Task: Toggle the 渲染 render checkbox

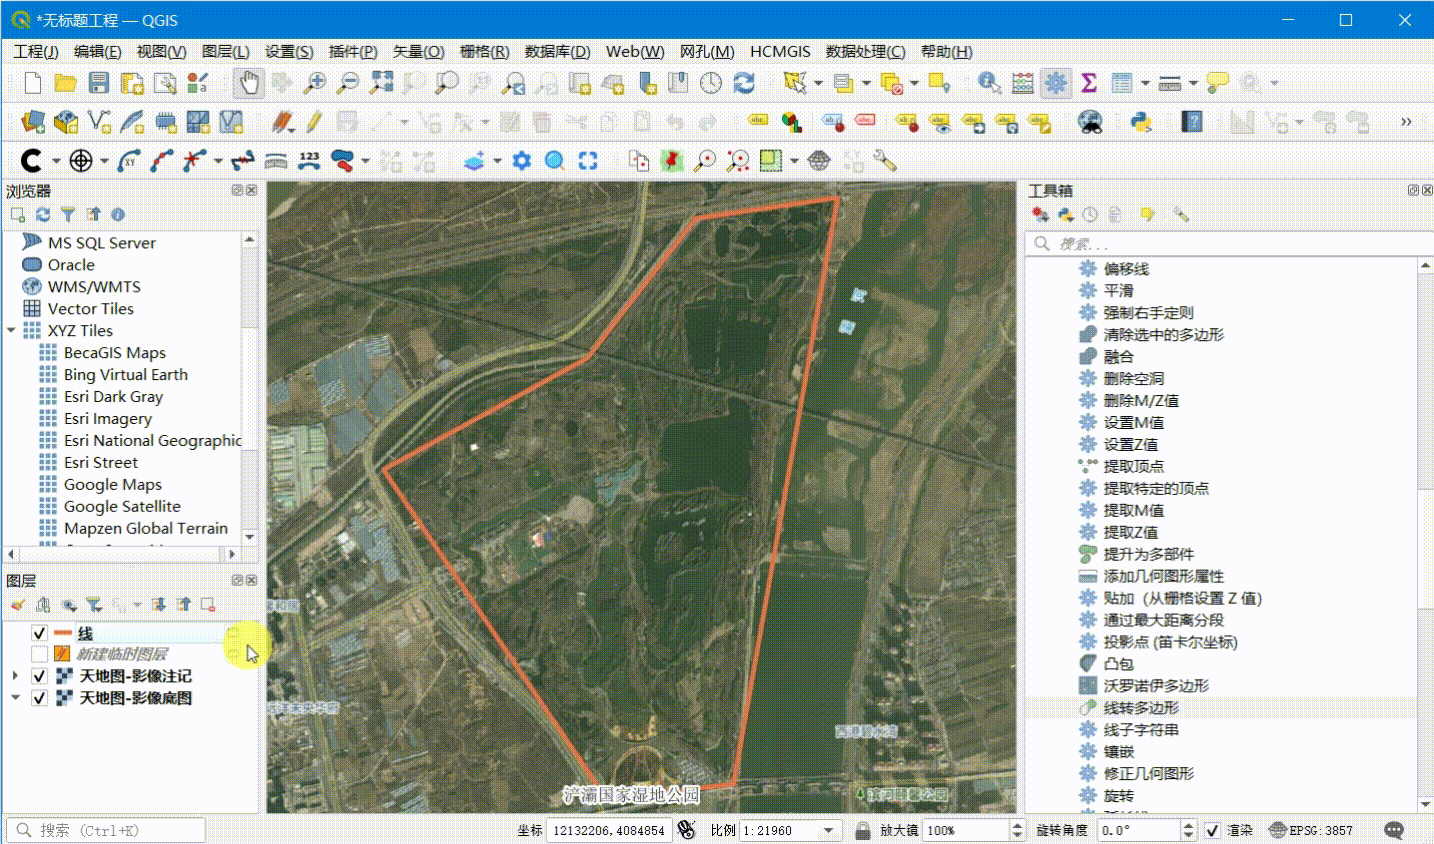Action: pos(1212,830)
